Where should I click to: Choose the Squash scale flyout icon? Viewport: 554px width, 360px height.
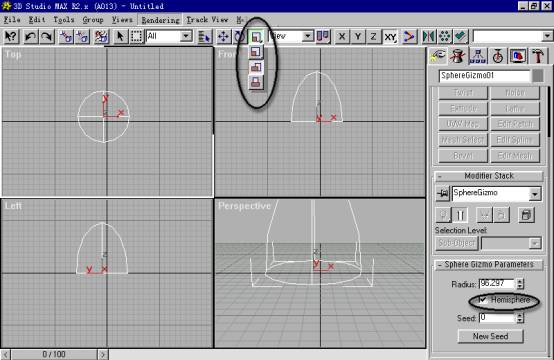[256, 82]
